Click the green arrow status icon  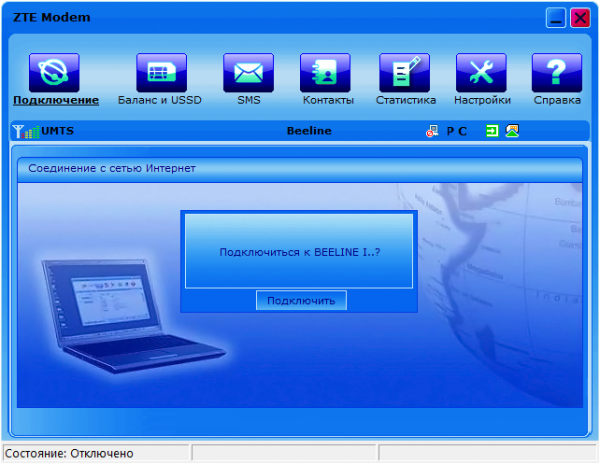click(492, 131)
